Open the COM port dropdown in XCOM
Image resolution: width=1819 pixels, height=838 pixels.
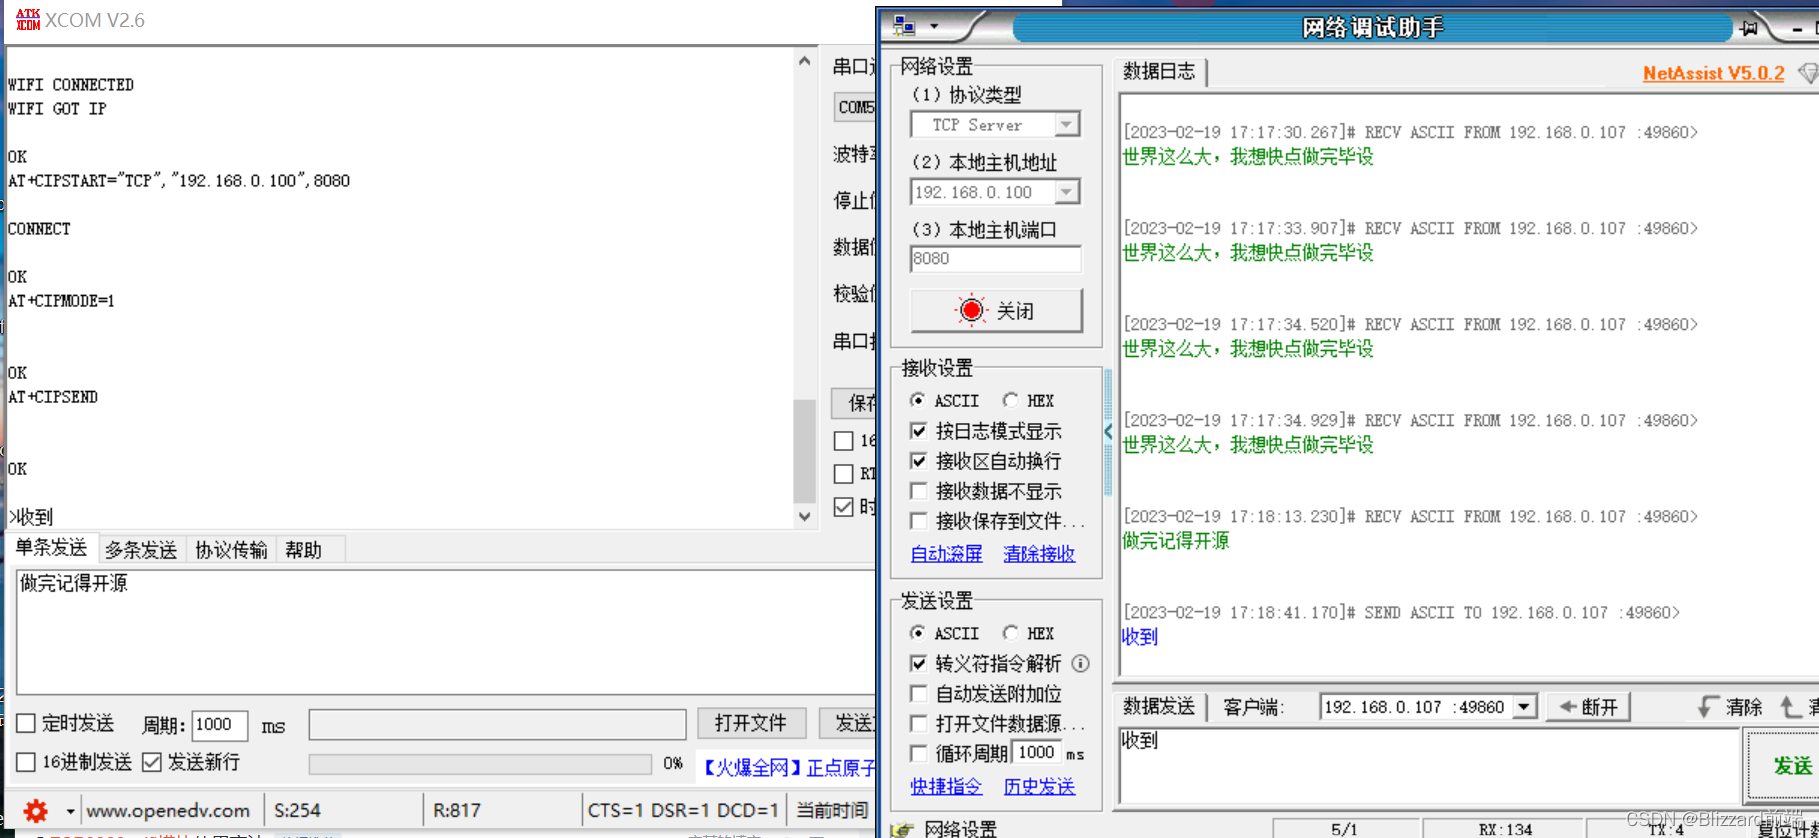pyautogui.click(x=856, y=107)
